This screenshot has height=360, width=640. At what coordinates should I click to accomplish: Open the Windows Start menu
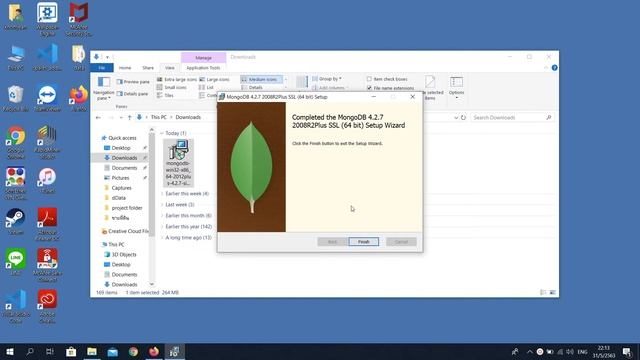(x=10, y=351)
